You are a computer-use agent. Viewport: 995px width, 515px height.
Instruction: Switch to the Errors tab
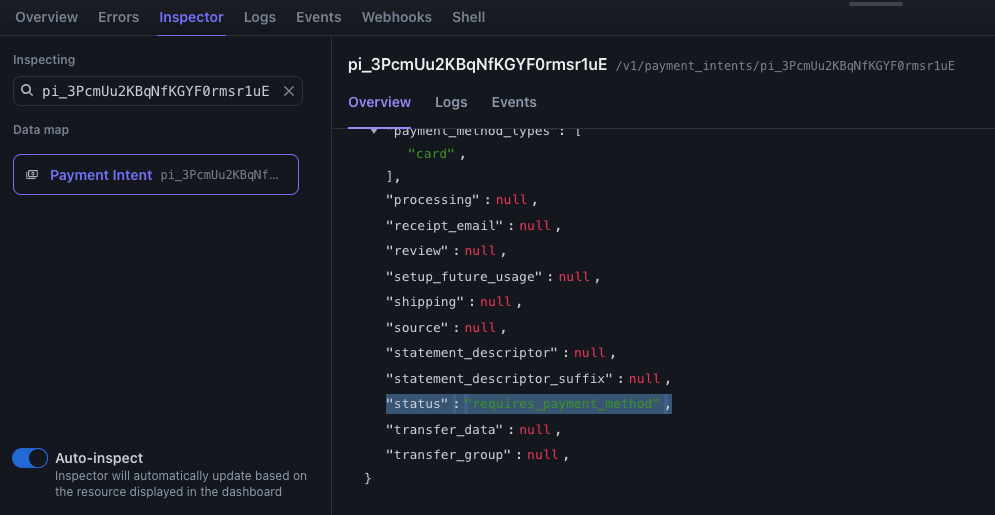point(119,18)
